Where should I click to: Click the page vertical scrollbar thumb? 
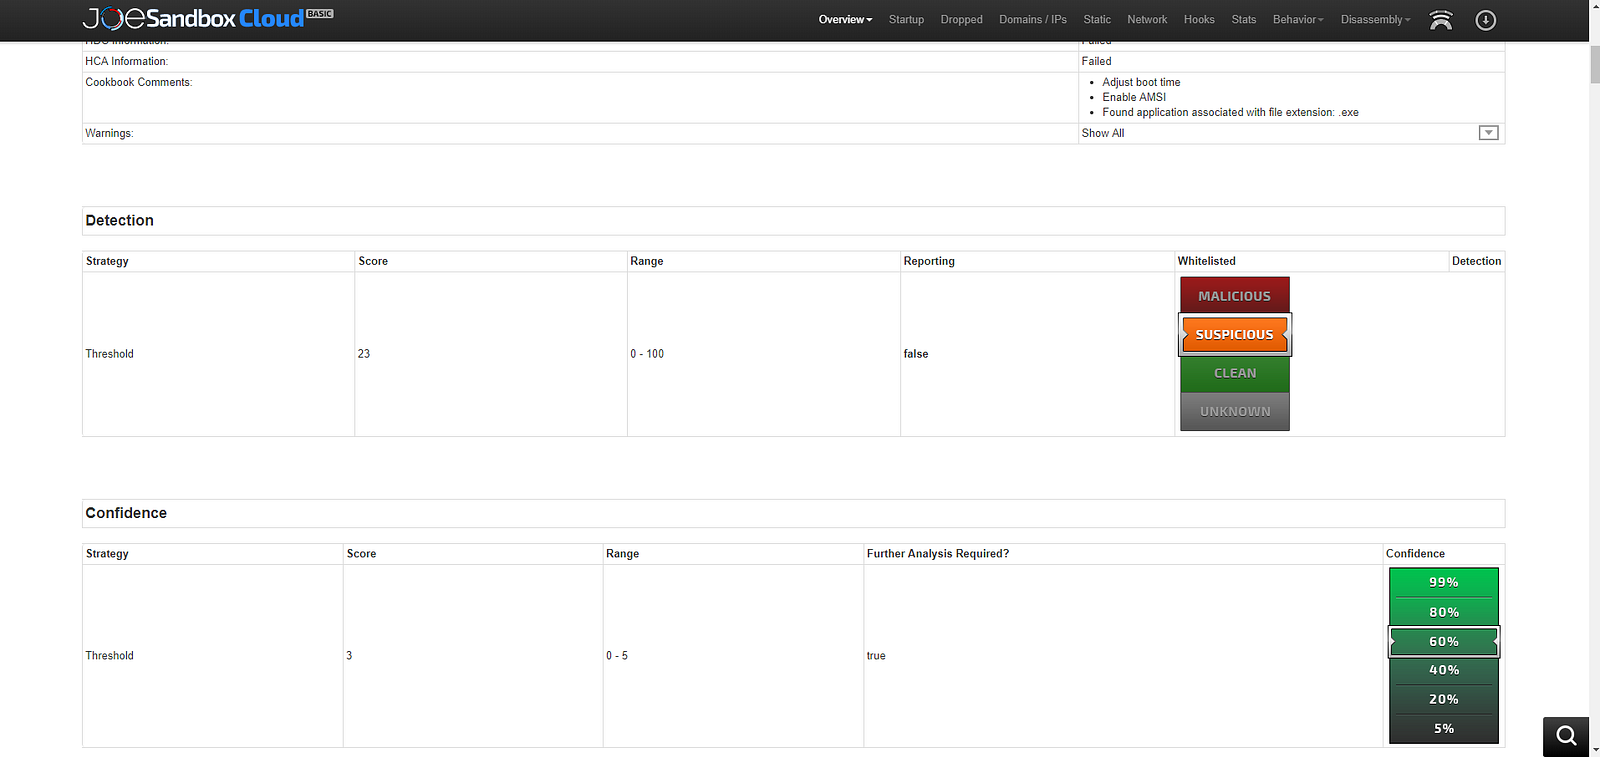pyautogui.click(x=1594, y=65)
